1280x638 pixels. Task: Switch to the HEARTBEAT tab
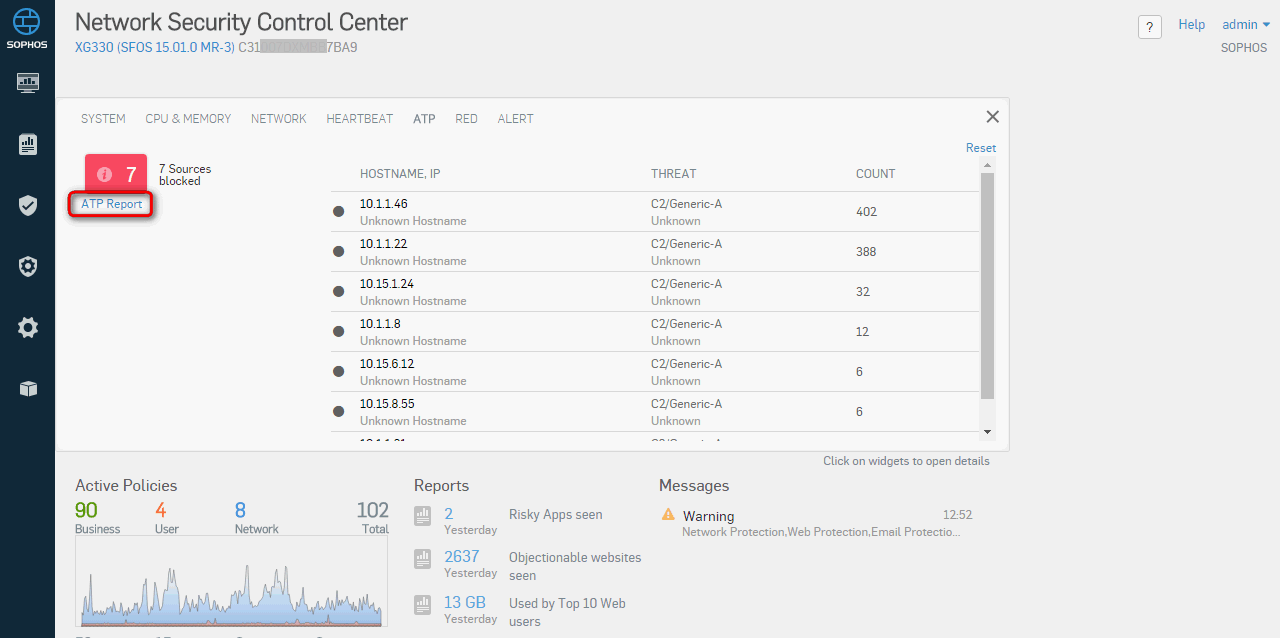pyautogui.click(x=360, y=119)
